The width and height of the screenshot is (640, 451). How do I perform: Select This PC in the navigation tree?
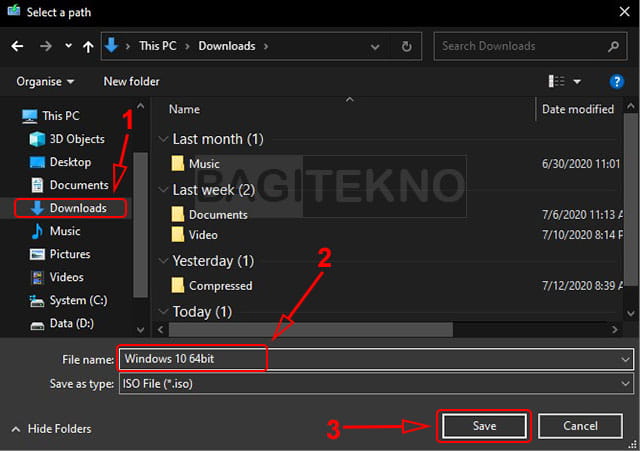pos(51,116)
